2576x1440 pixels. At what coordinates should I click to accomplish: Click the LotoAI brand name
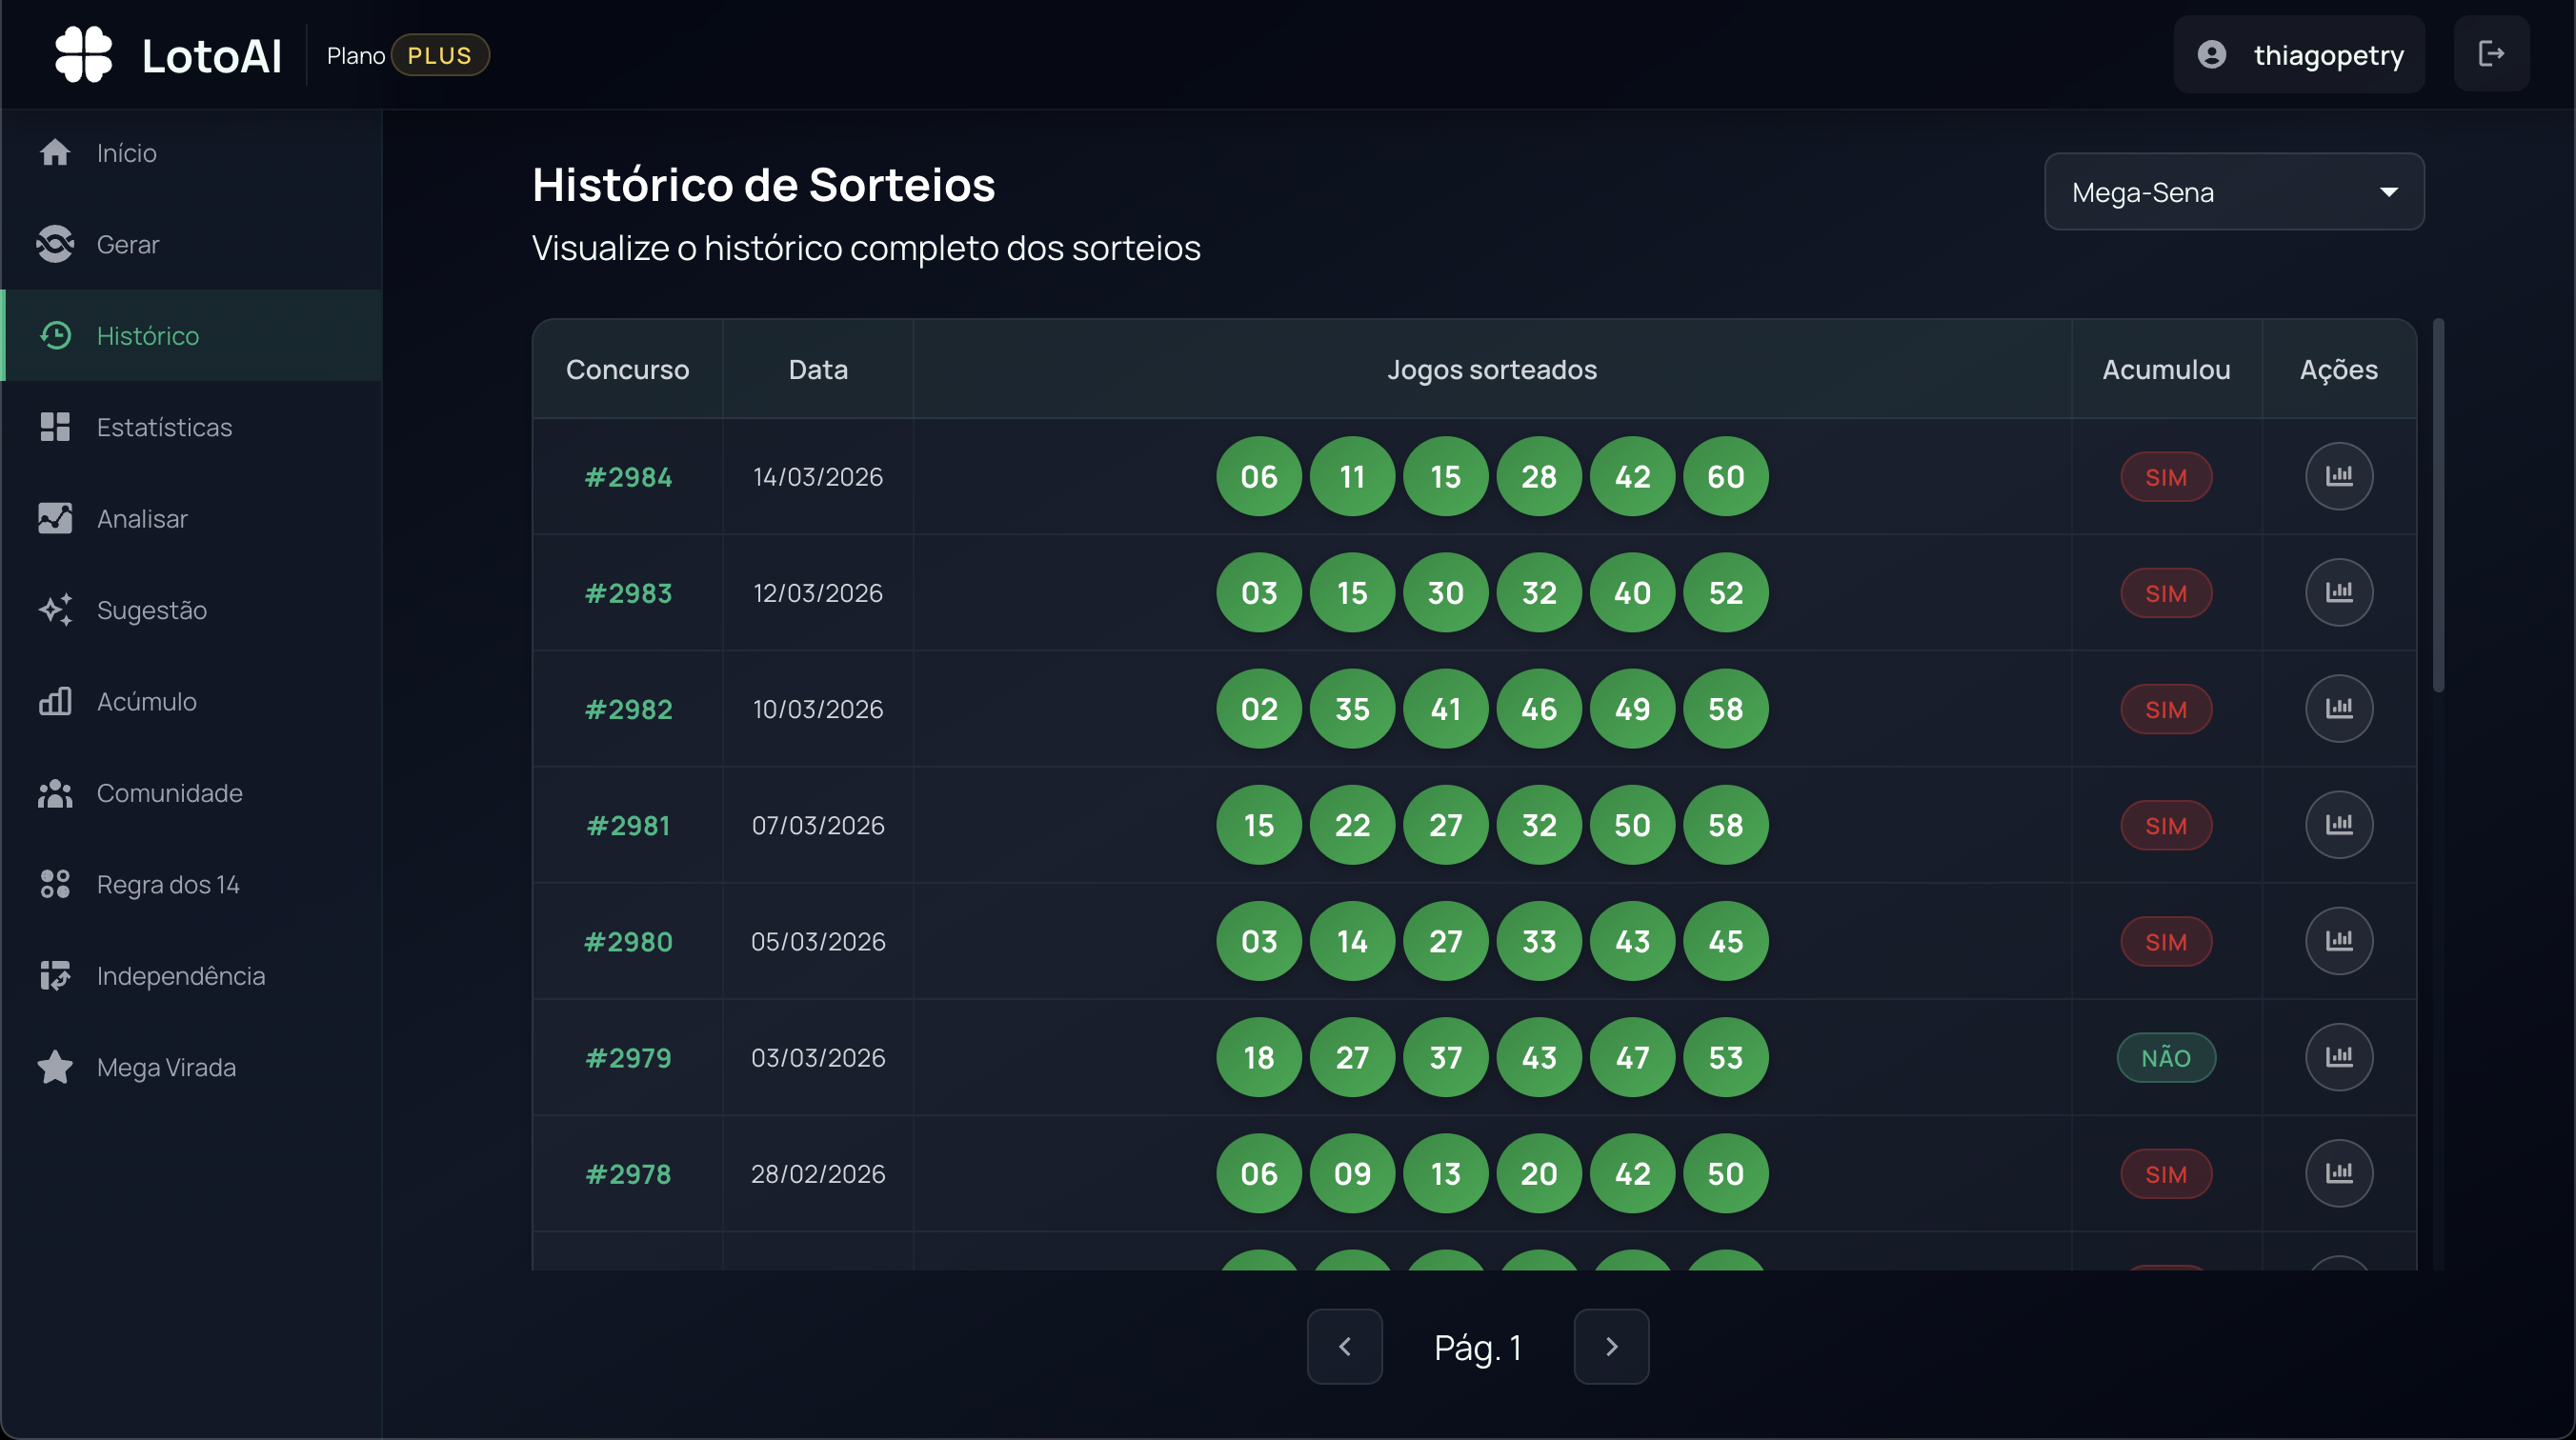[212, 56]
